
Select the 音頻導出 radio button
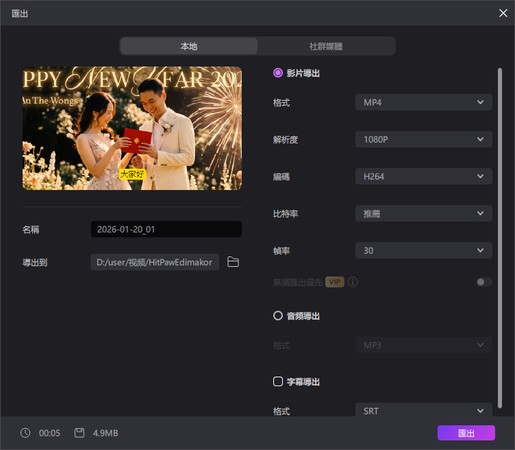pyautogui.click(x=278, y=316)
